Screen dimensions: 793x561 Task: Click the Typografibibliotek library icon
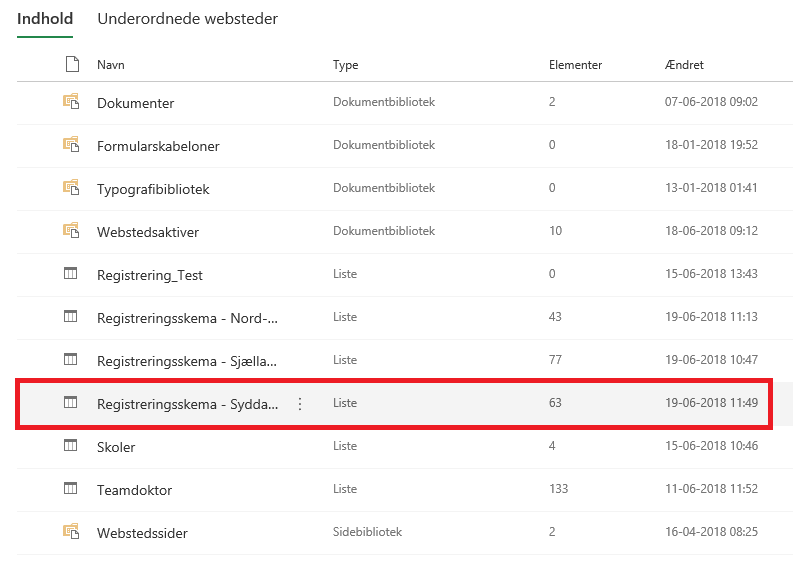(x=71, y=188)
